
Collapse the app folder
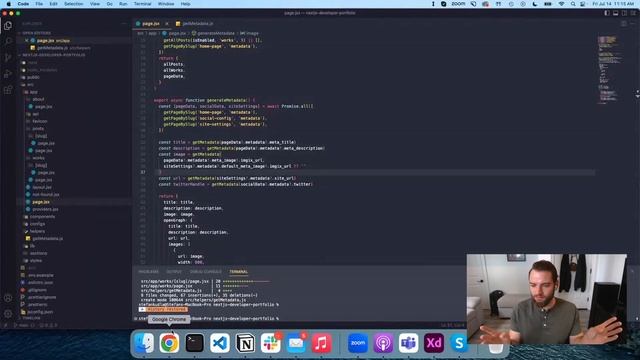pos(32,92)
